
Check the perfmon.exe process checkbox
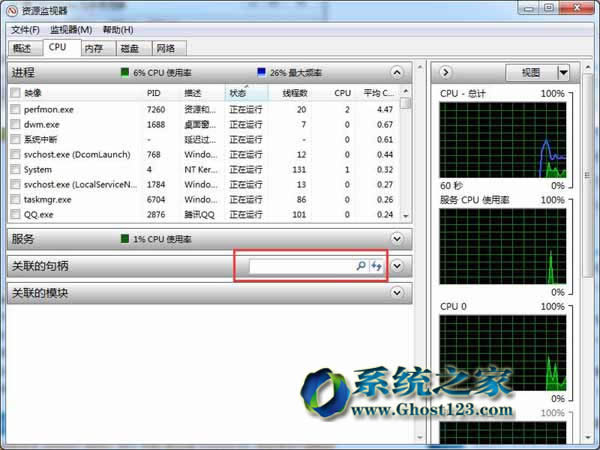click(x=15, y=109)
